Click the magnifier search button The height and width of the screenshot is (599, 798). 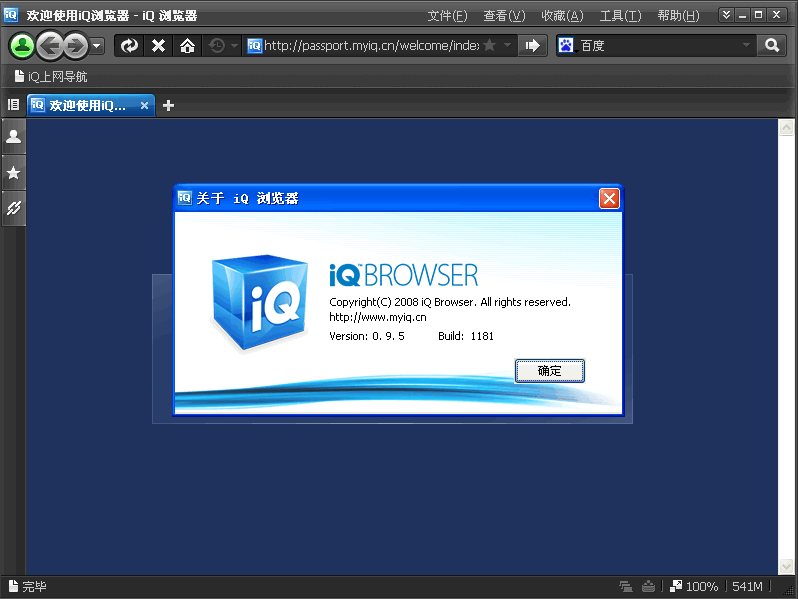(x=772, y=46)
